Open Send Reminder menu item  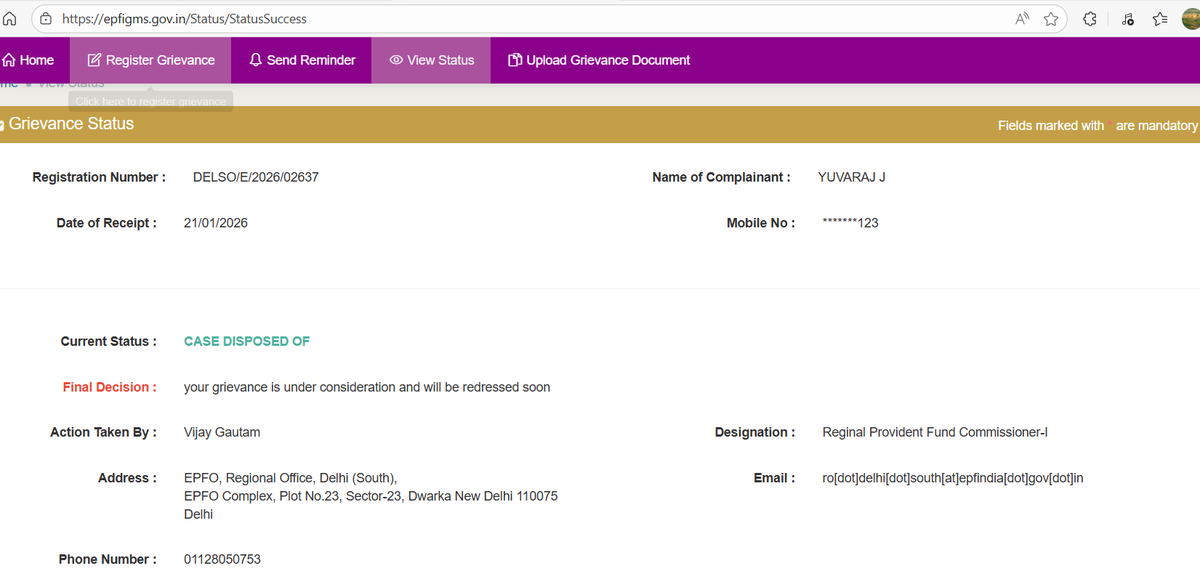pyautogui.click(x=302, y=60)
